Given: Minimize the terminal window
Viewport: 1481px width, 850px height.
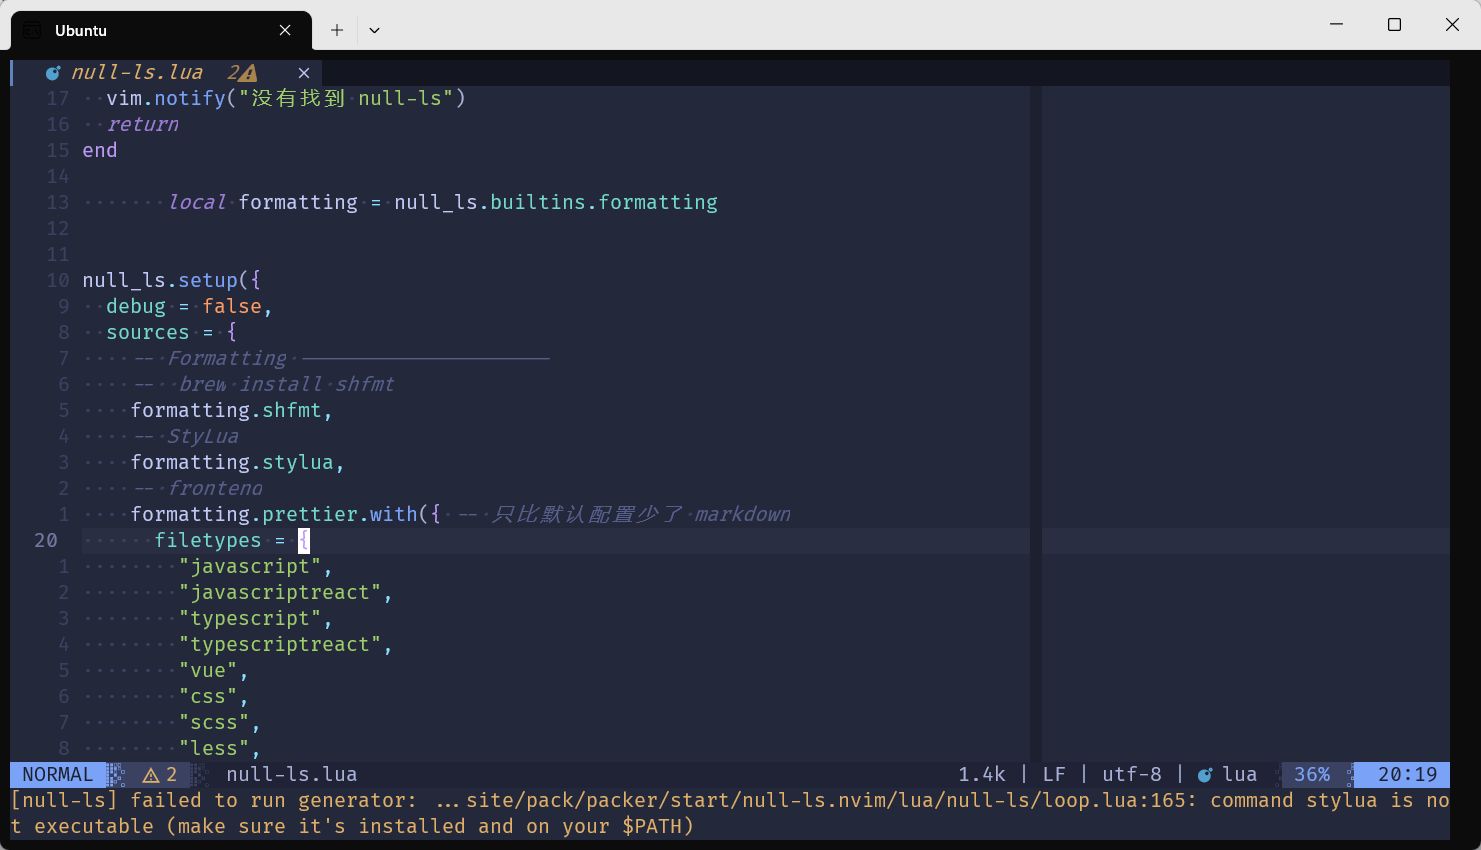Looking at the screenshot, I should (x=1336, y=24).
